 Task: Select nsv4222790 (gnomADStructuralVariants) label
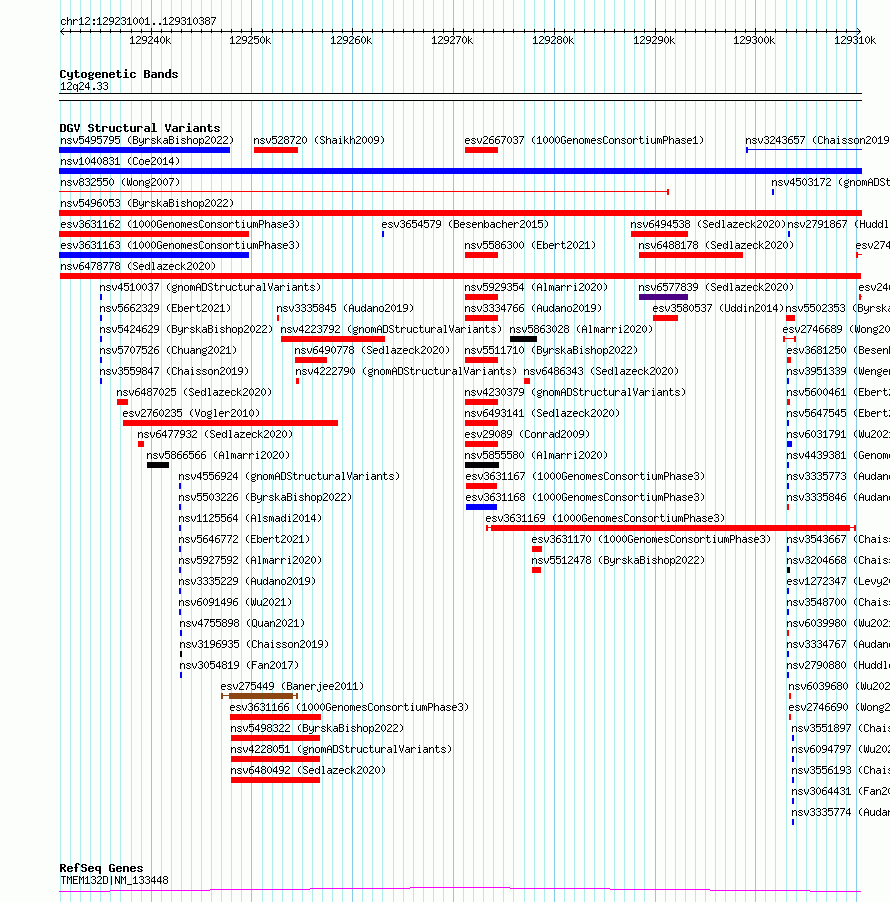406,371
